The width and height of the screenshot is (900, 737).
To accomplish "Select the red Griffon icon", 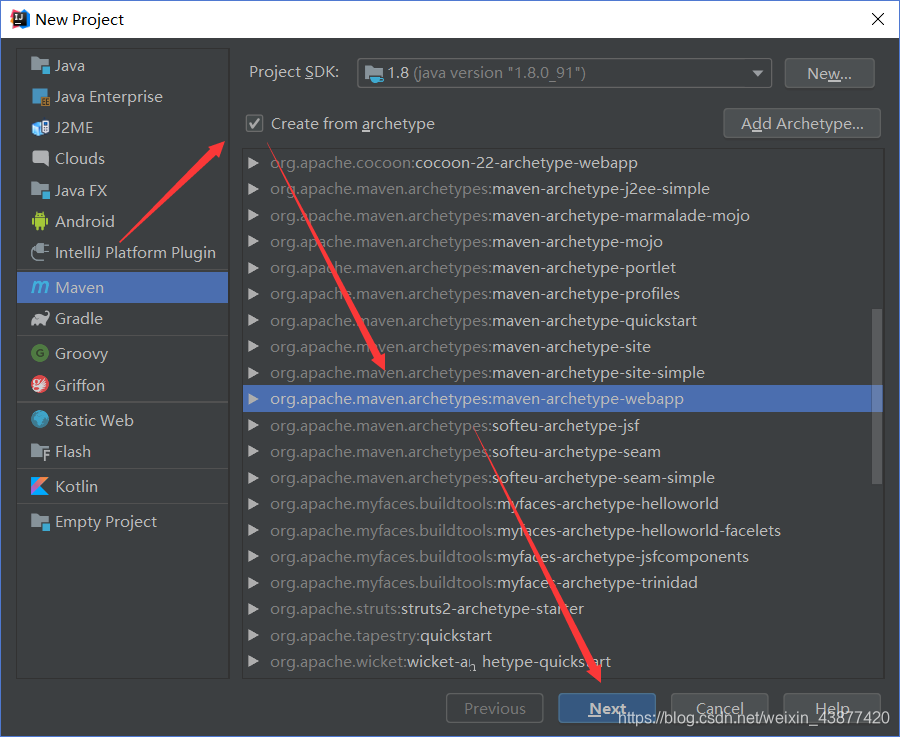I will pyautogui.click(x=40, y=385).
